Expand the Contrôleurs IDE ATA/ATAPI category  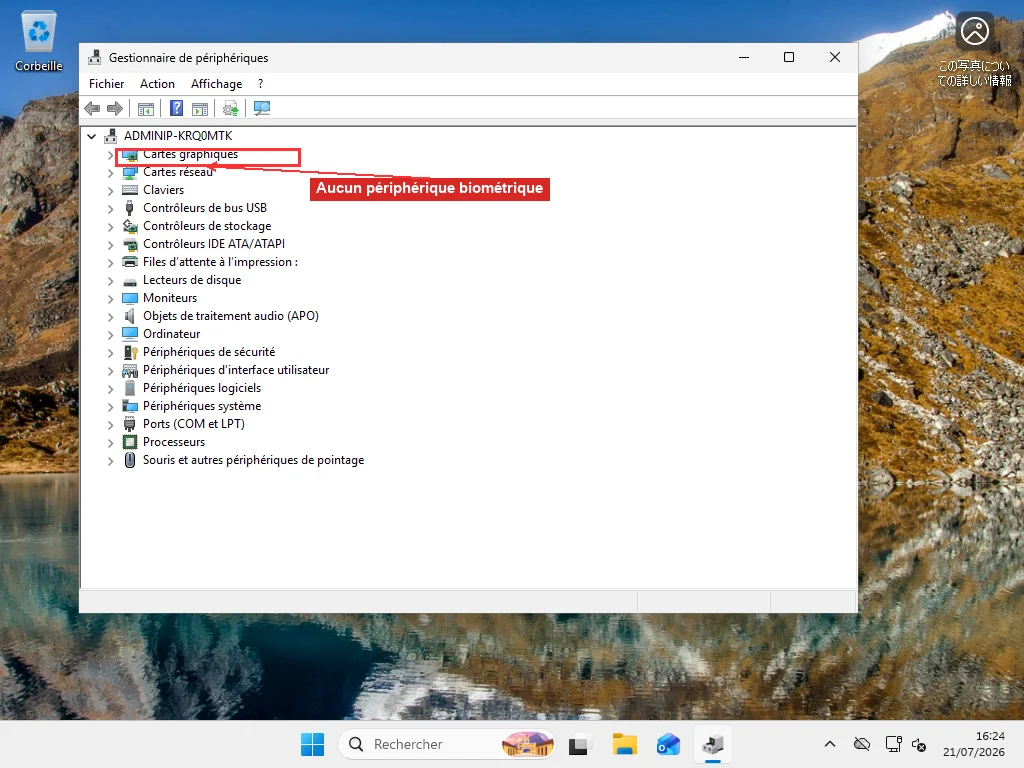tap(110, 245)
